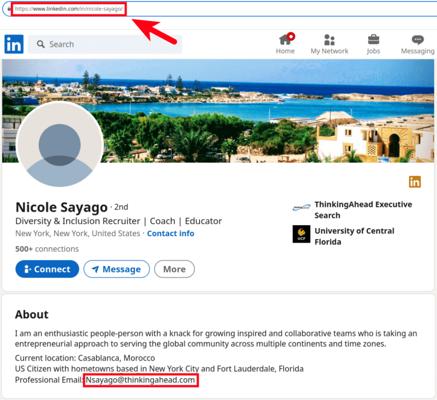Open the Contact info link
The height and width of the screenshot is (400, 437).
click(x=171, y=233)
